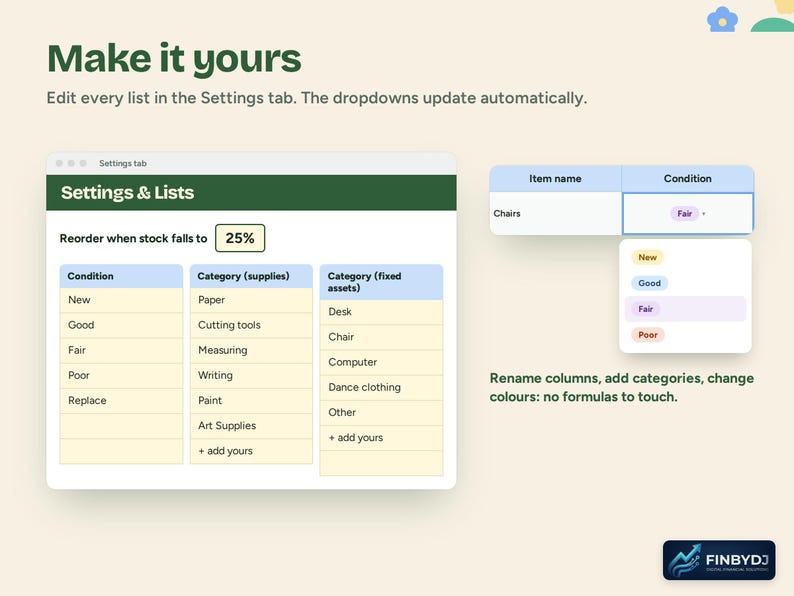Select the Art Supplies cell

coord(251,426)
